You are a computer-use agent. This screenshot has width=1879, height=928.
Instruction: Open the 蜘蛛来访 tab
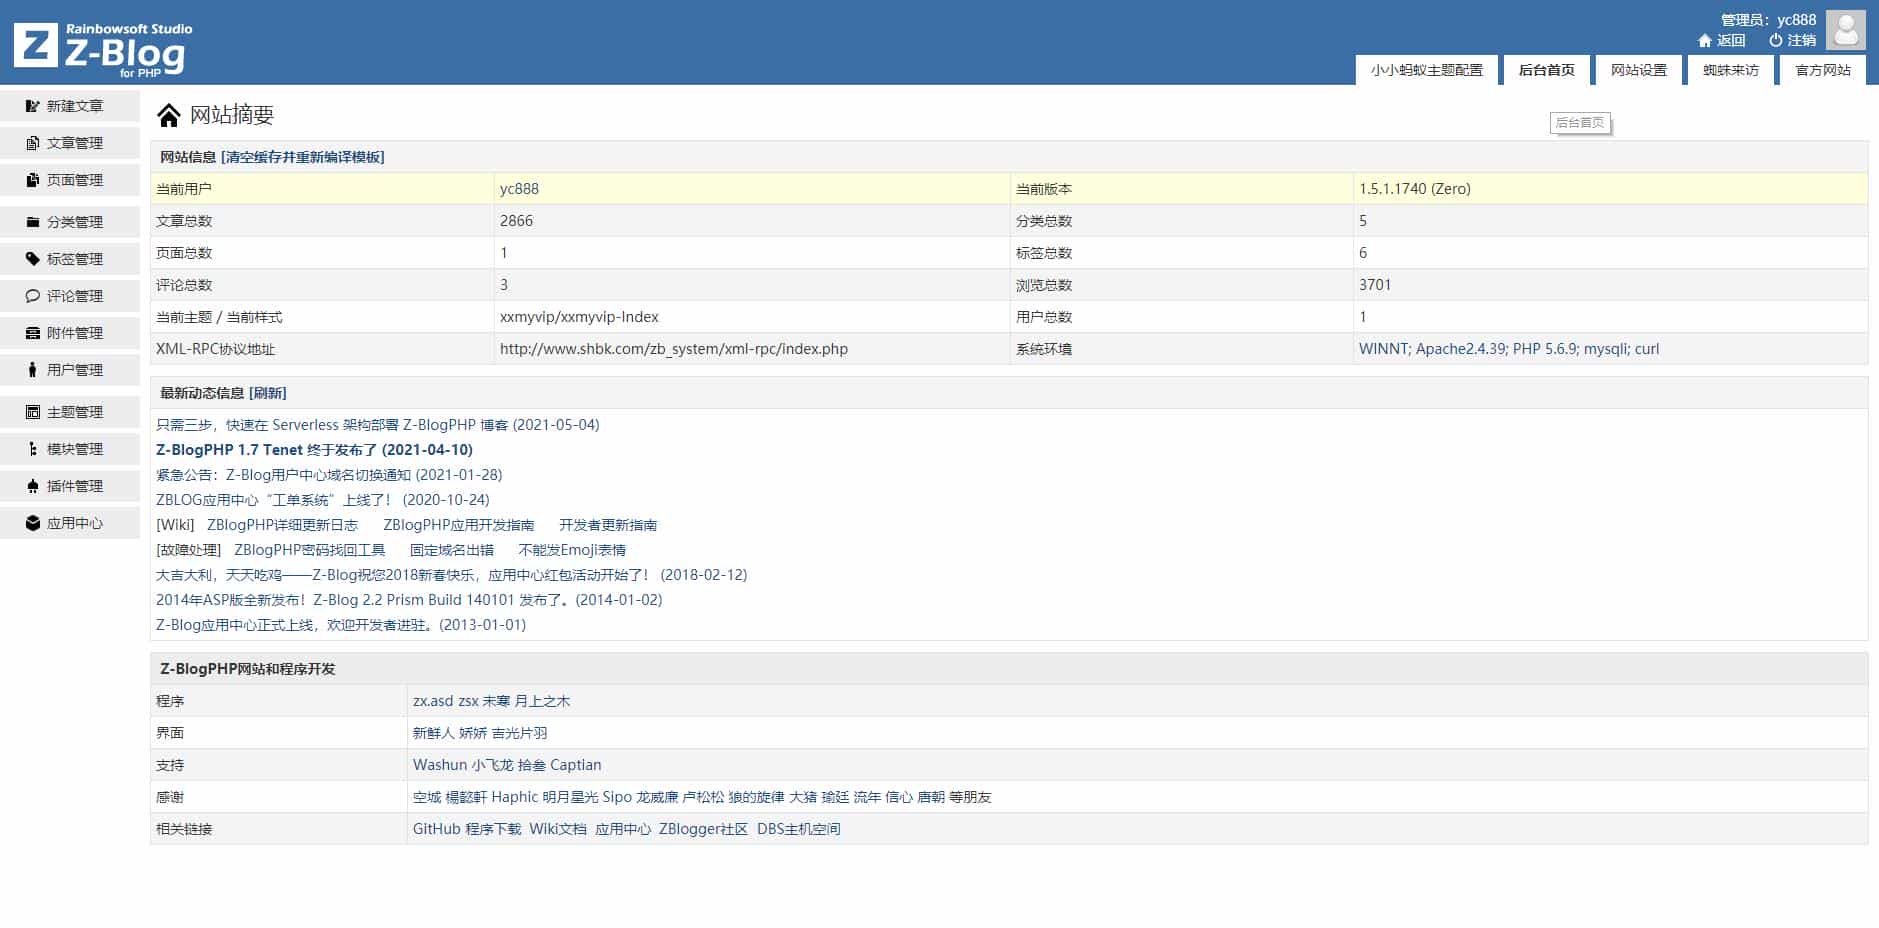point(1731,70)
